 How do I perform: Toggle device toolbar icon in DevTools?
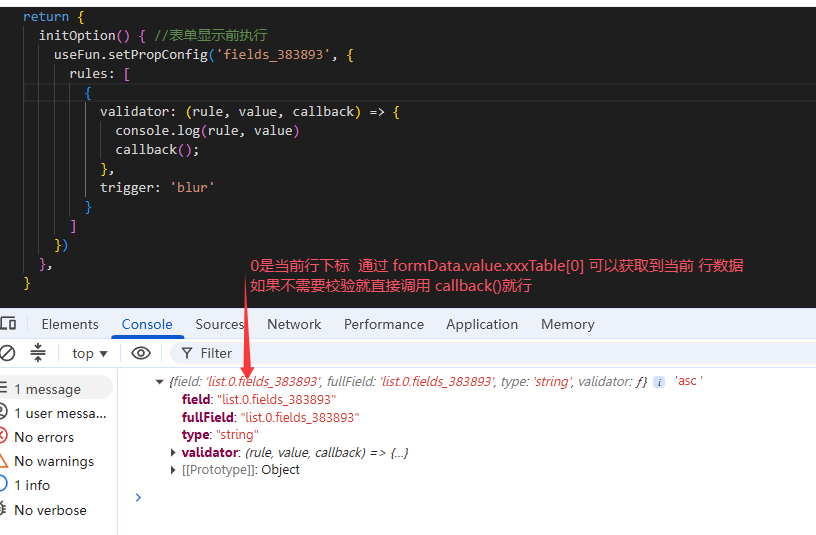click(8, 324)
